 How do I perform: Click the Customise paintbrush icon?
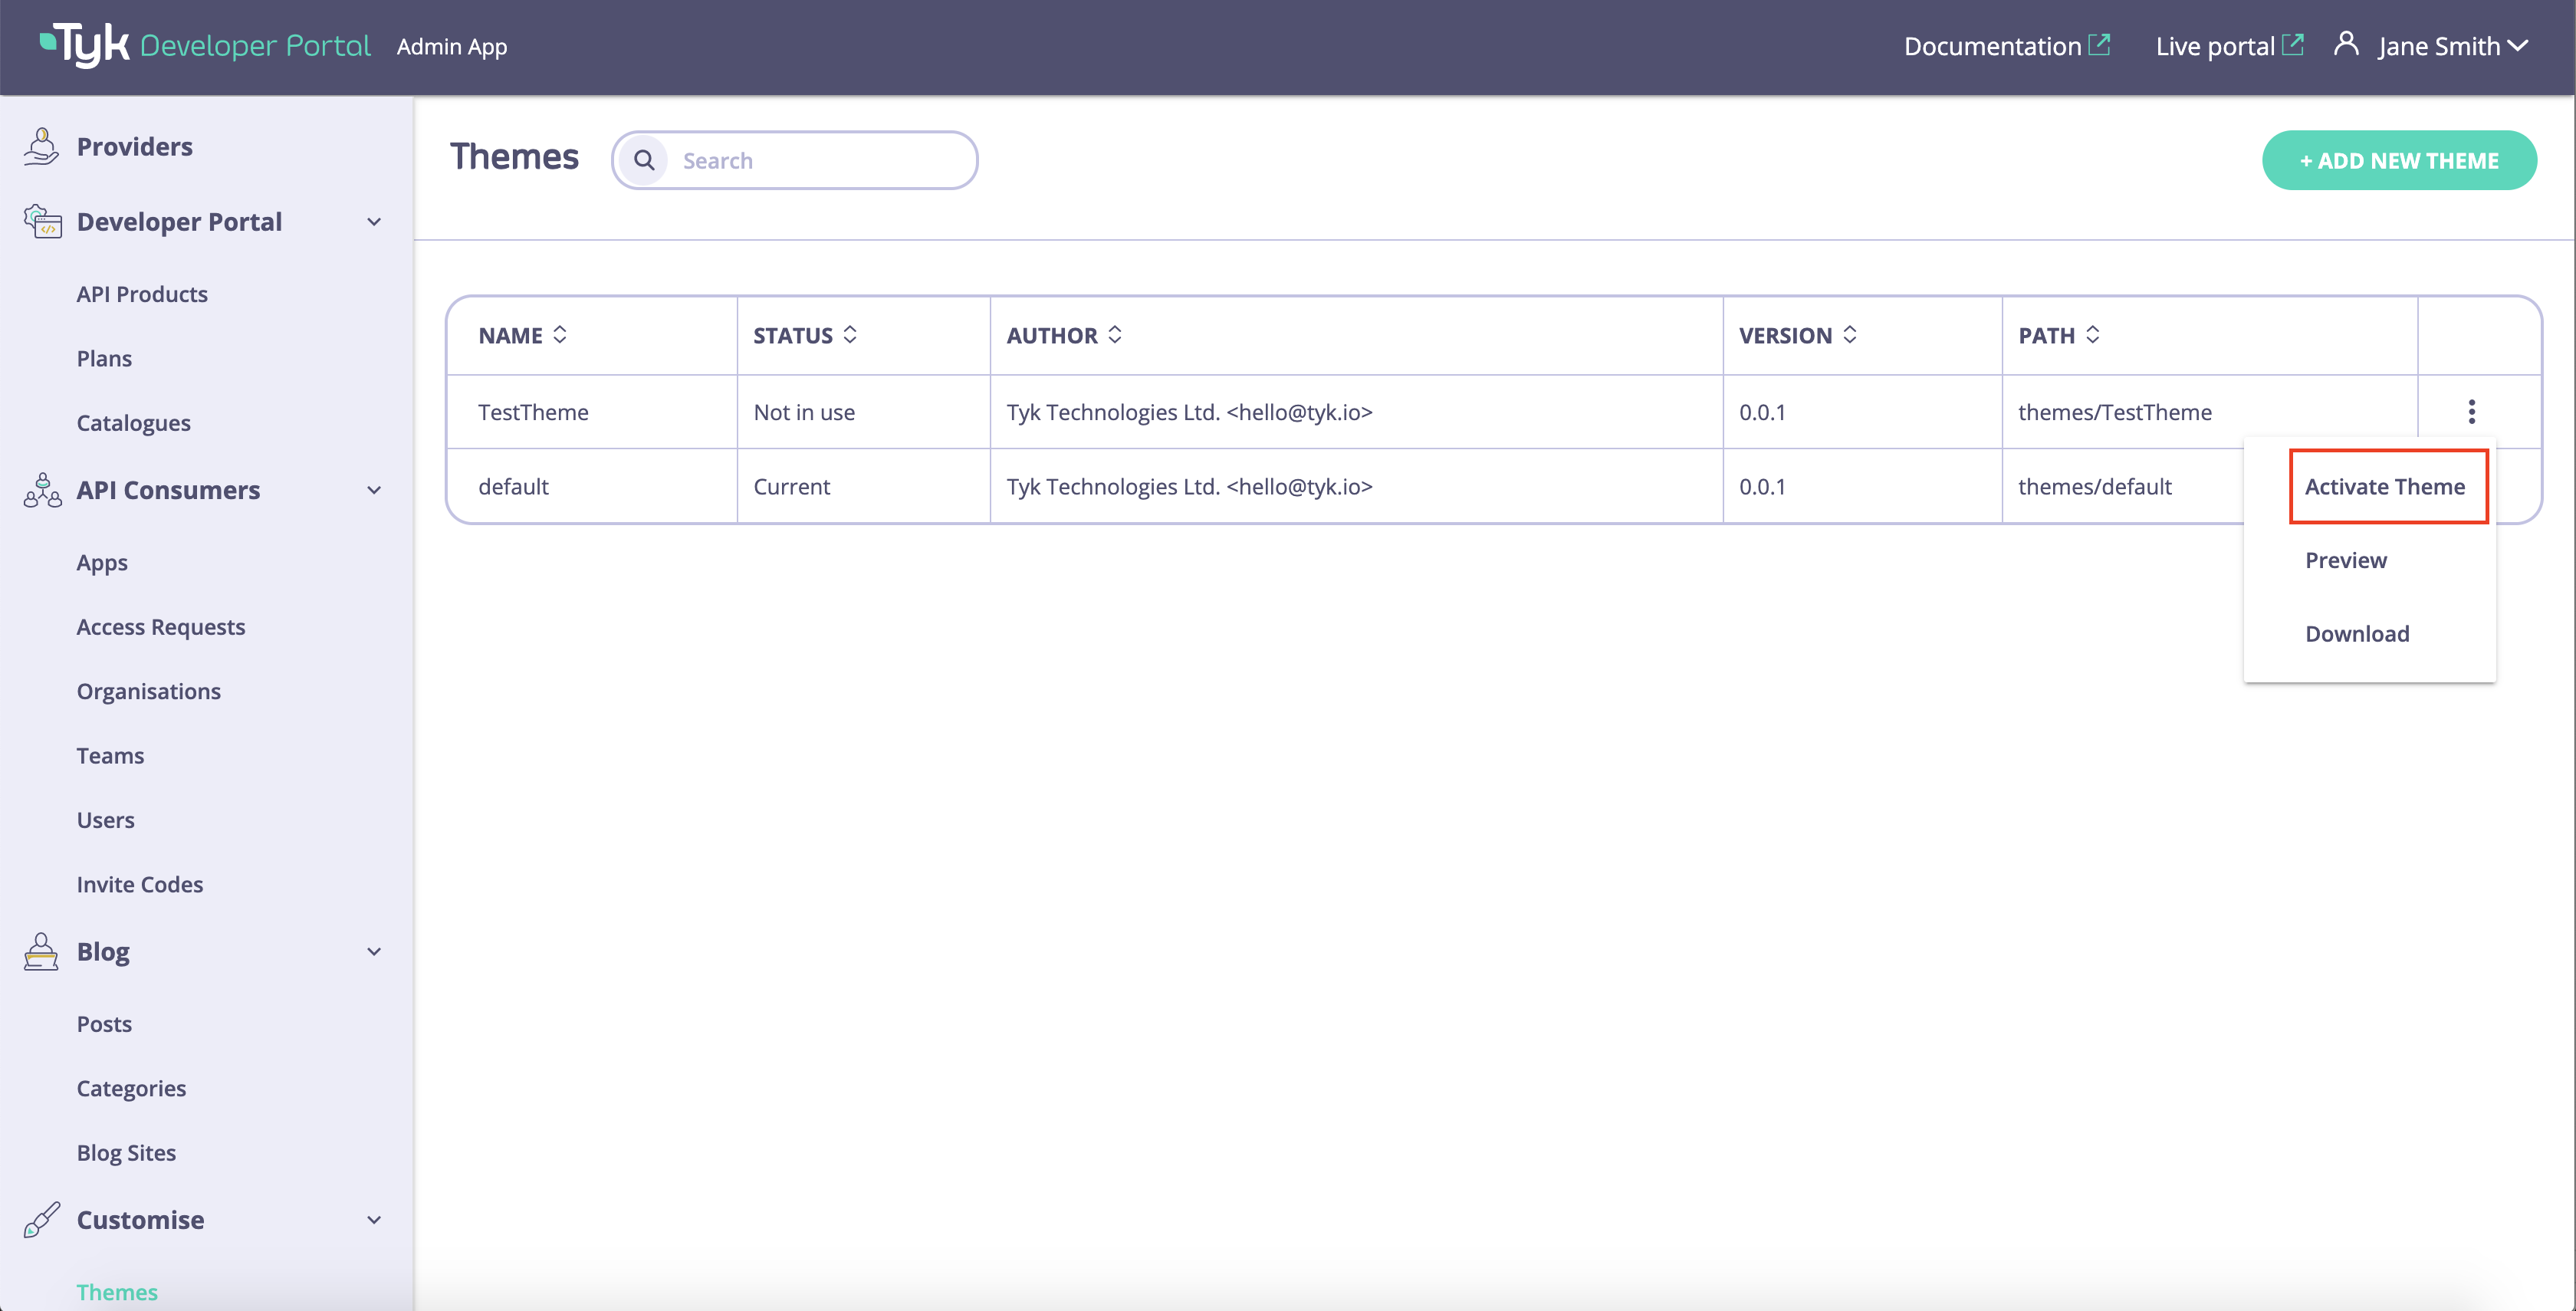pos(42,1219)
